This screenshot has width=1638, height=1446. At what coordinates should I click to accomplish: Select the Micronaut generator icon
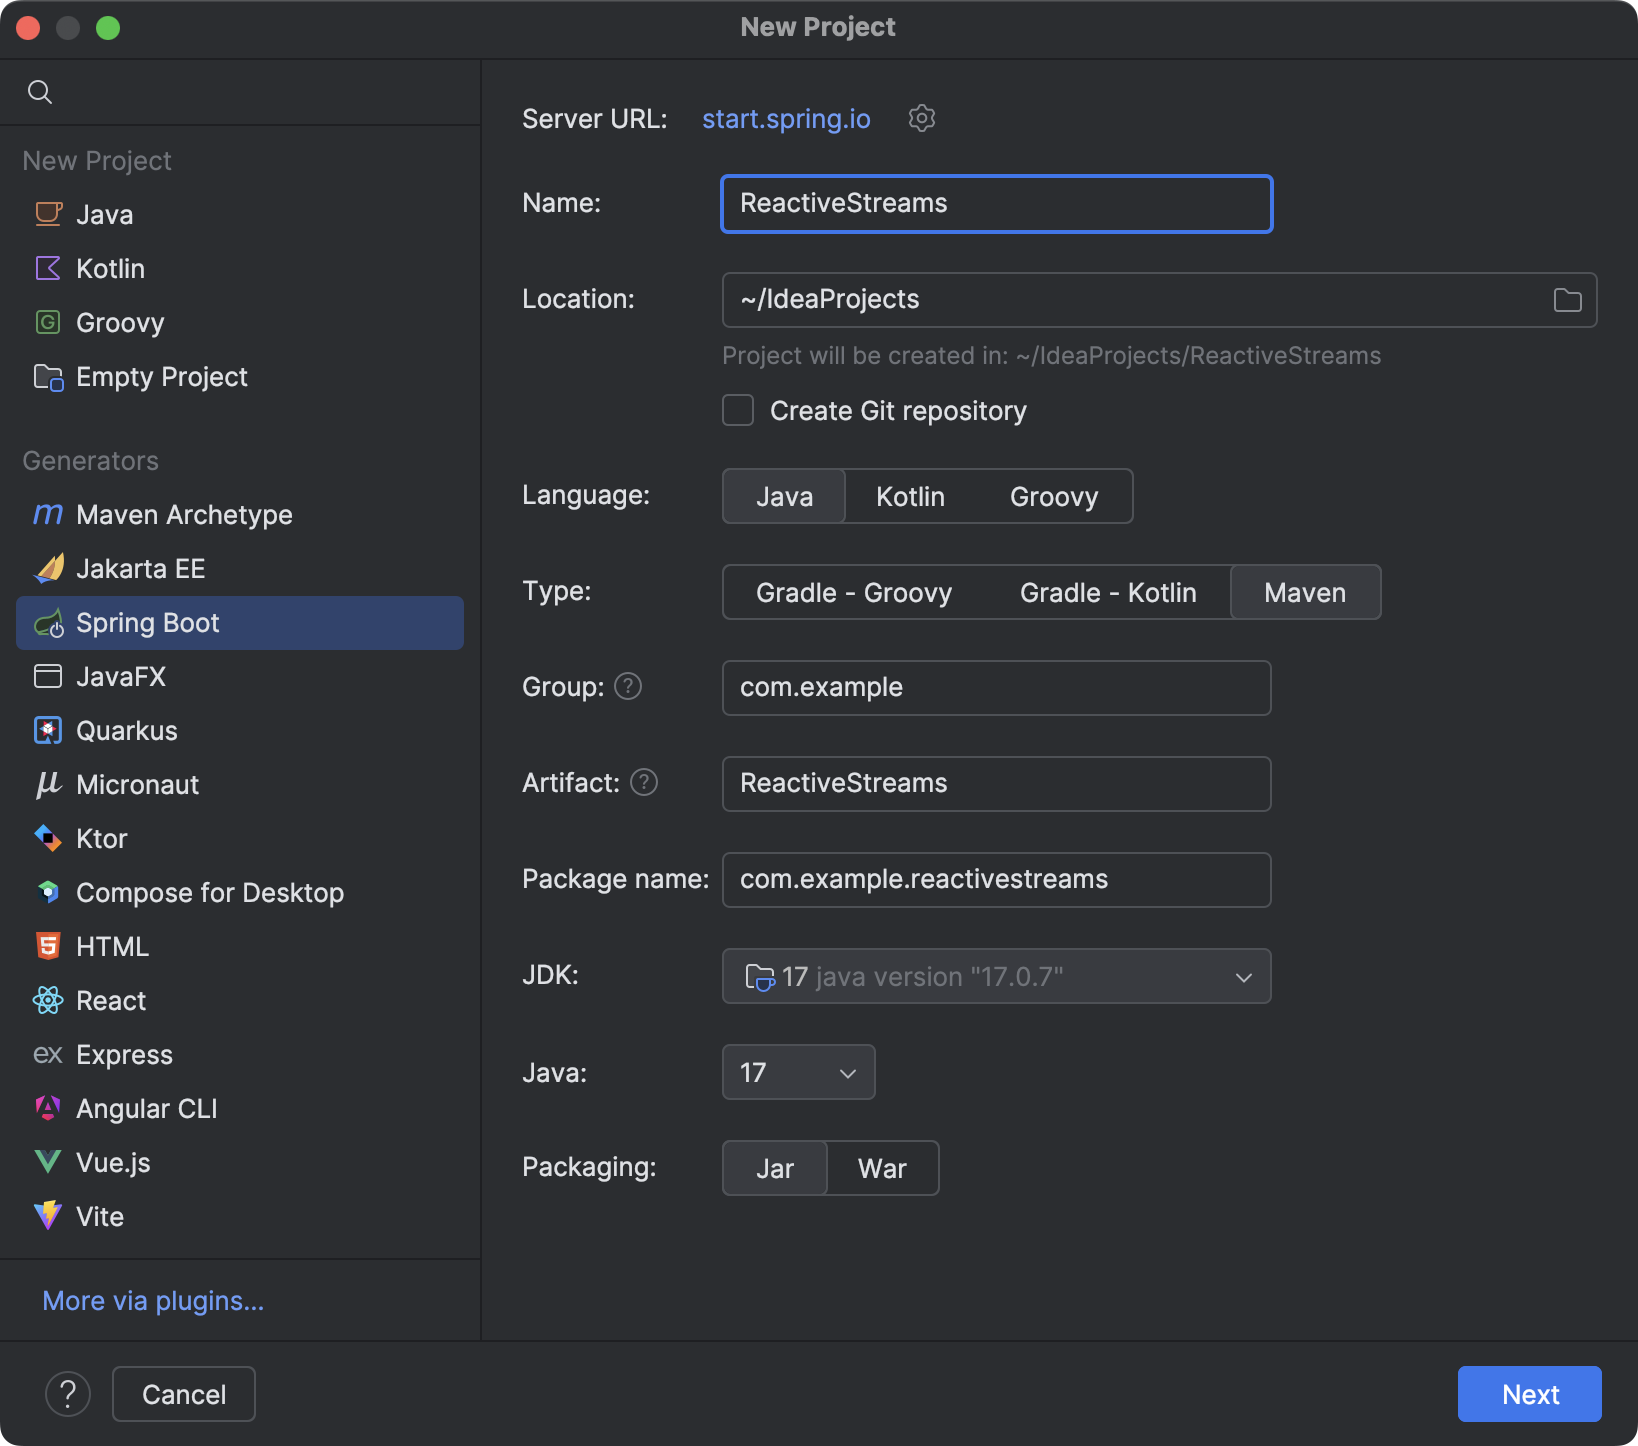tap(48, 784)
